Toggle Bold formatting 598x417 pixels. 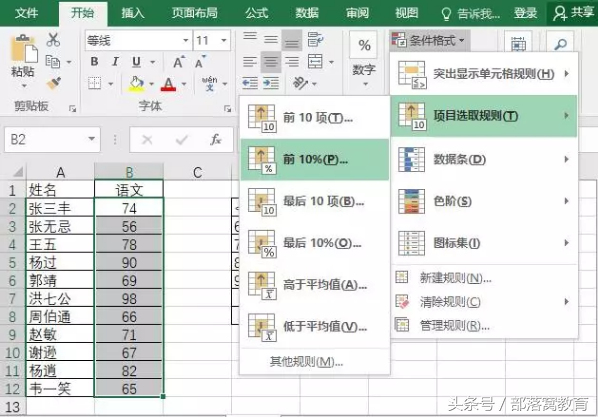pos(94,62)
